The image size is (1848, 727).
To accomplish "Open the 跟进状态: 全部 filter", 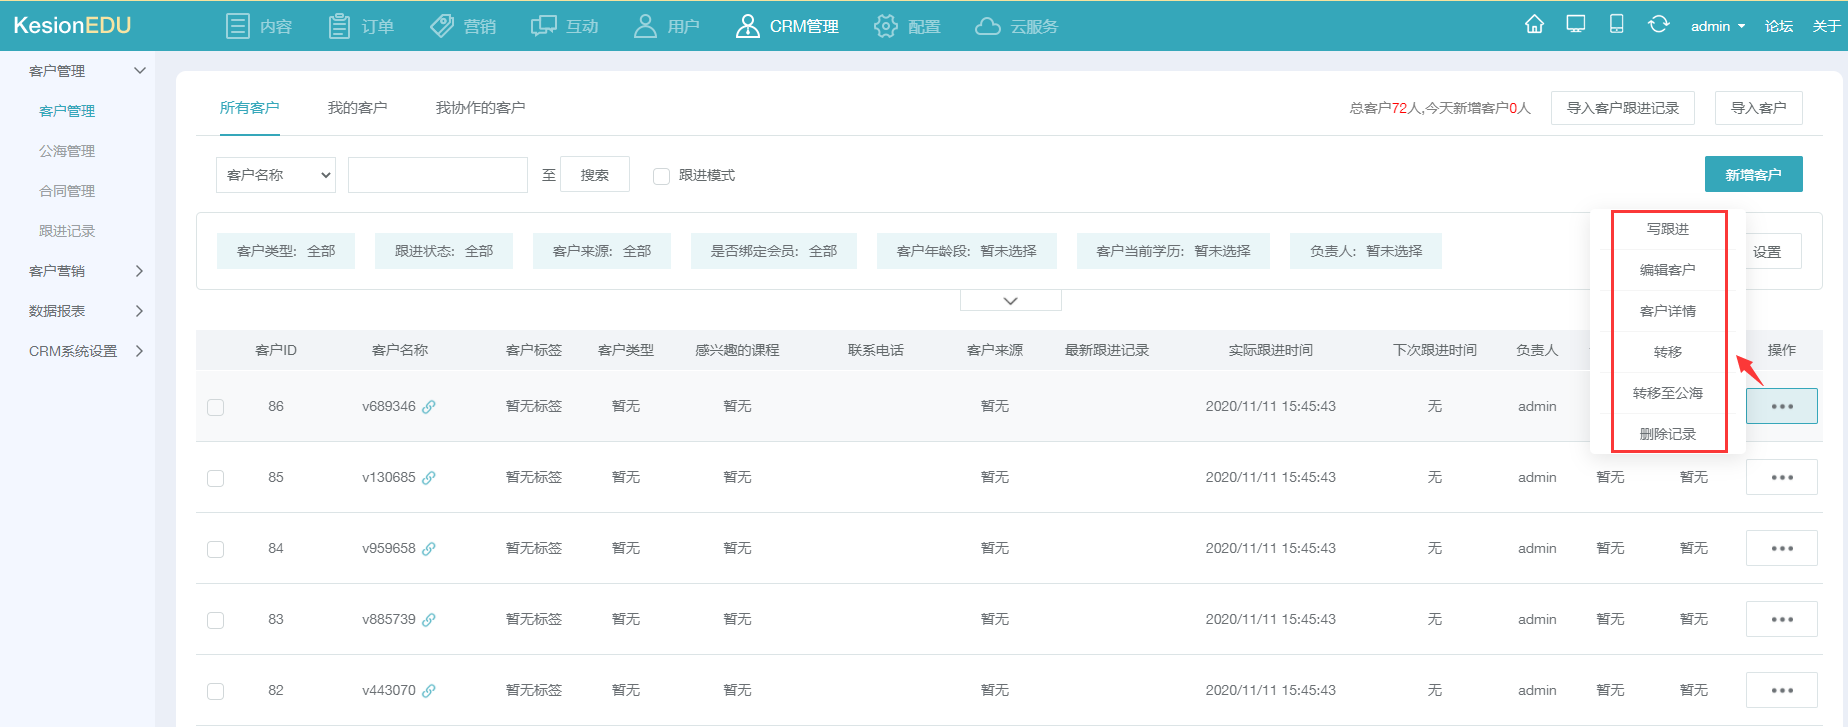I will click(x=444, y=251).
